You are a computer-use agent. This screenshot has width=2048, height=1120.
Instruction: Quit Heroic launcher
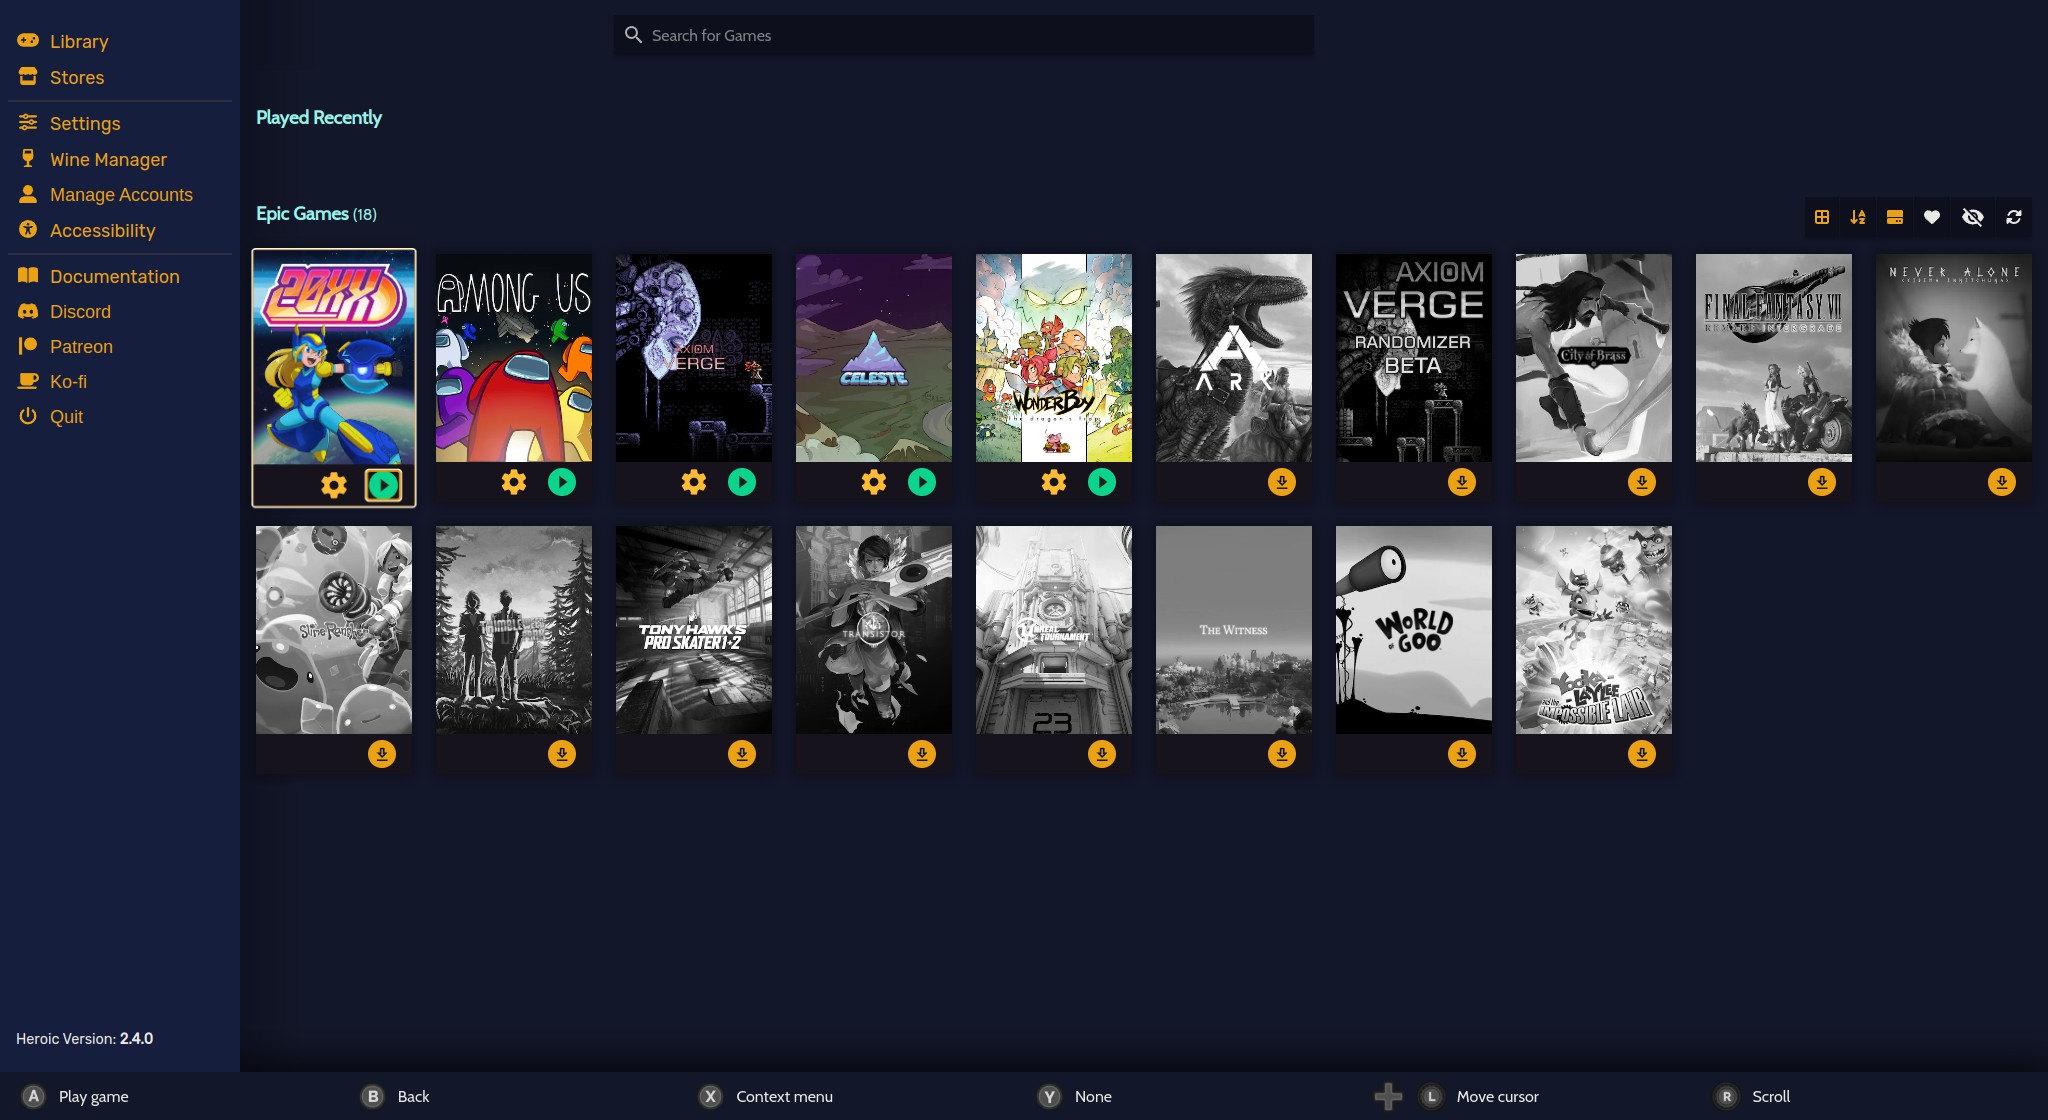(x=50, y=416)
